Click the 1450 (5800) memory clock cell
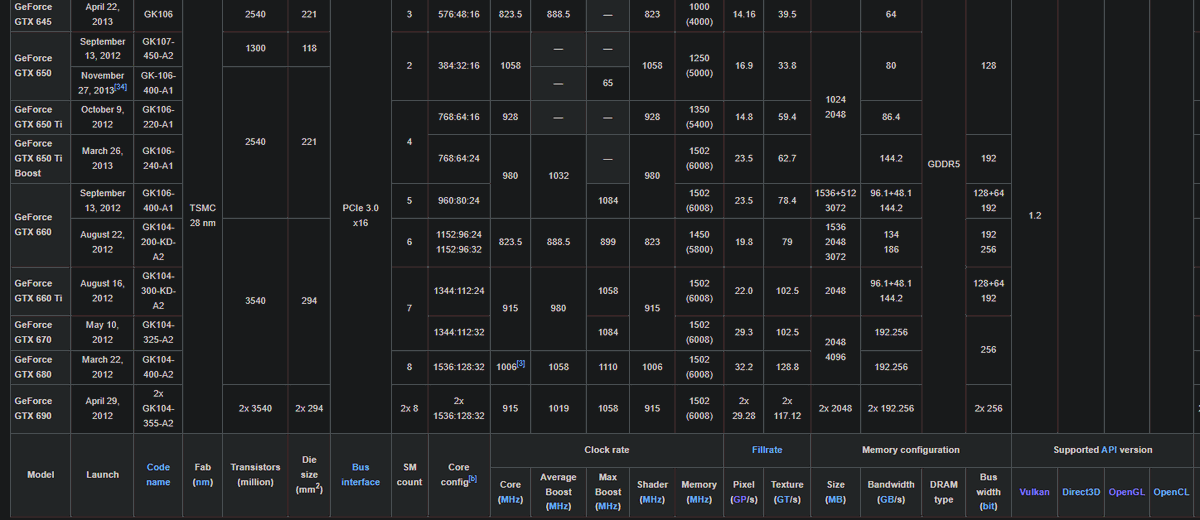 (x=699, y=242)
